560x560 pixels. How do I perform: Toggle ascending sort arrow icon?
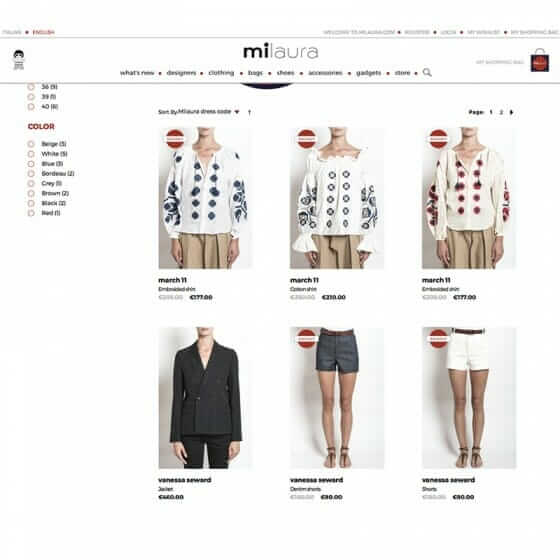tap(249, 112)
